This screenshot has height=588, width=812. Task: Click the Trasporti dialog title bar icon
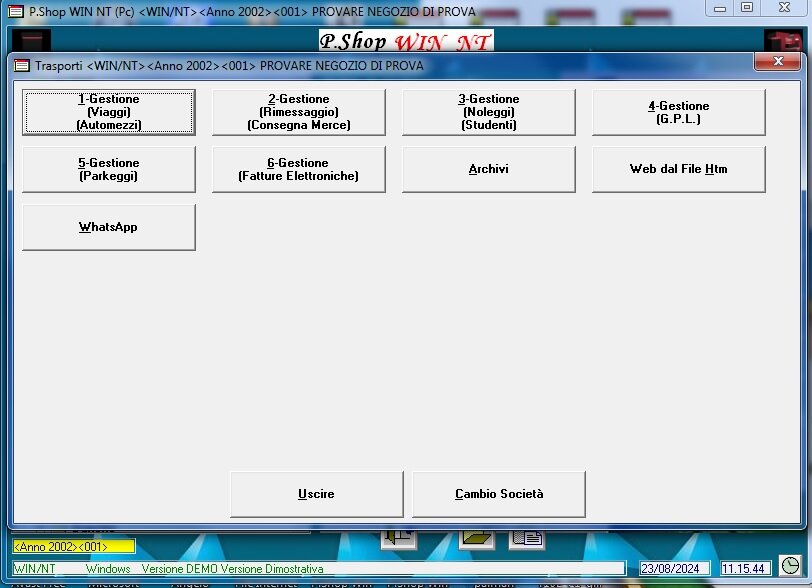(x=22, y=65)
